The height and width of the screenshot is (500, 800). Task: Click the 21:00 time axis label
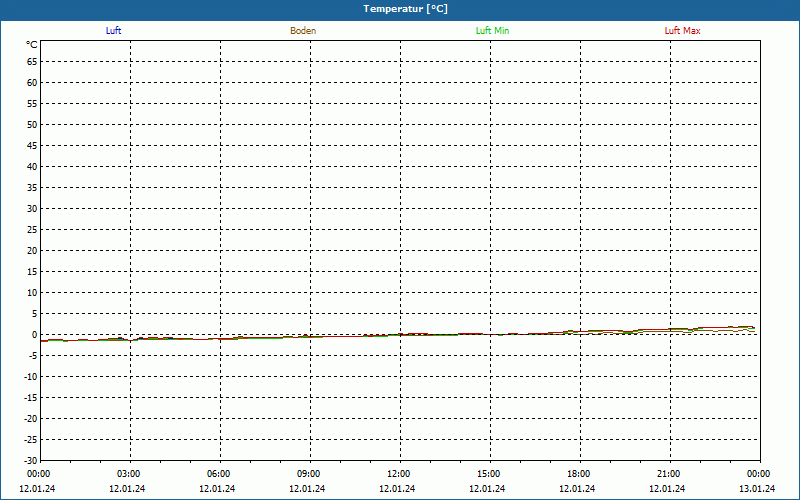click(669, 474)
